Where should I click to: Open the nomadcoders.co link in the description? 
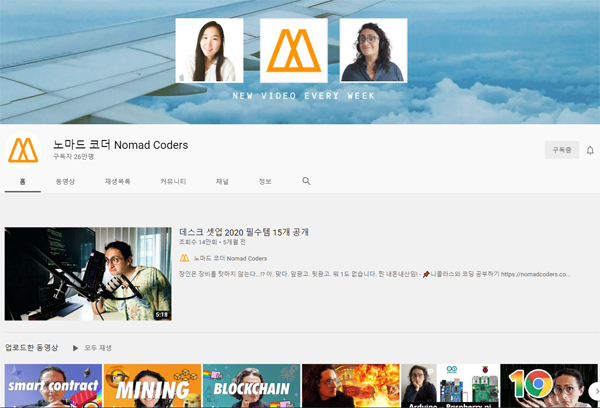click(x=536, y=274)
